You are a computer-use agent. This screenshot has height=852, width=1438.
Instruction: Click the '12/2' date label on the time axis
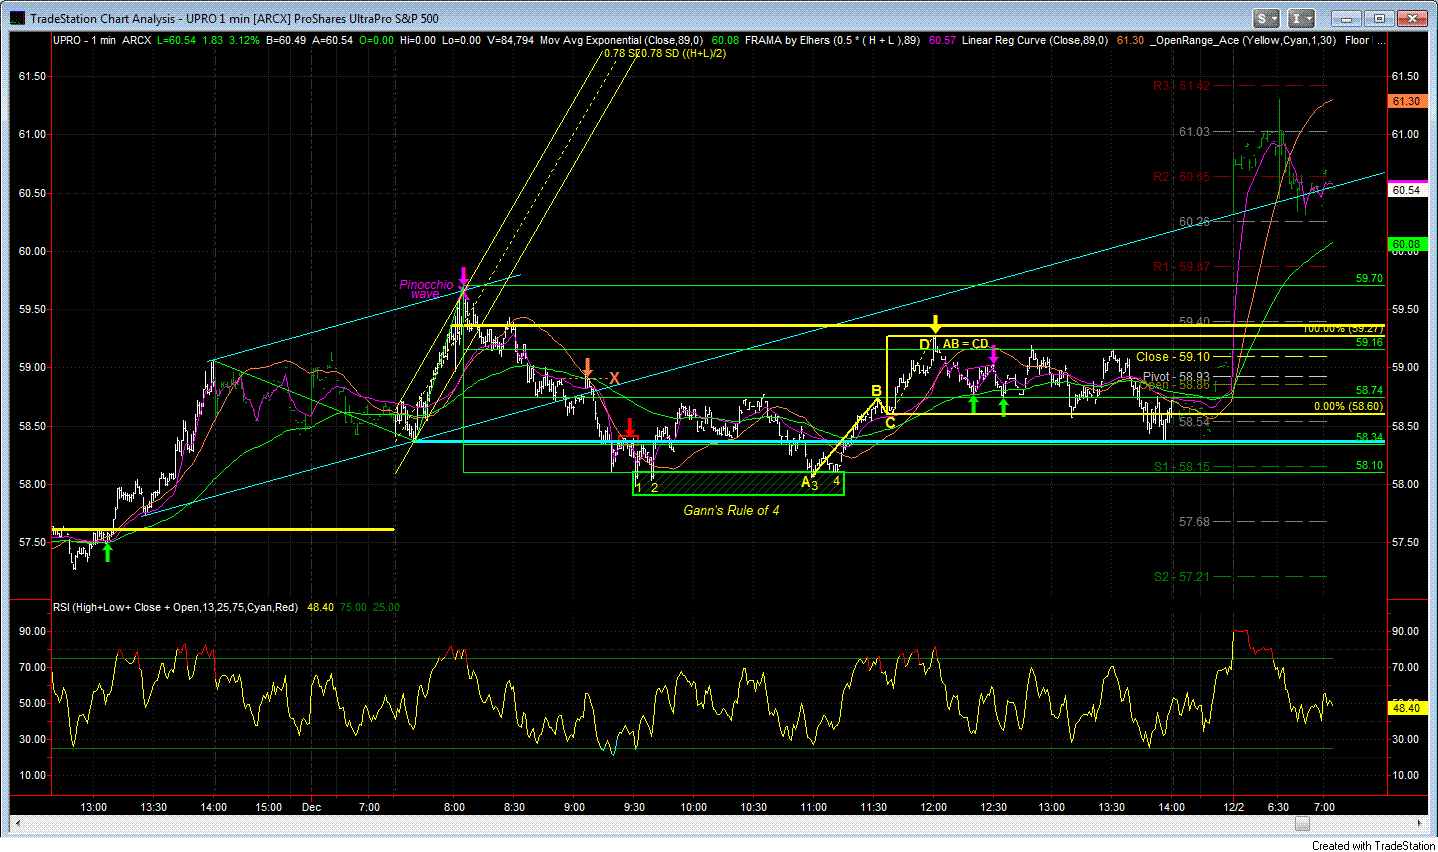tap(1234, 807)
